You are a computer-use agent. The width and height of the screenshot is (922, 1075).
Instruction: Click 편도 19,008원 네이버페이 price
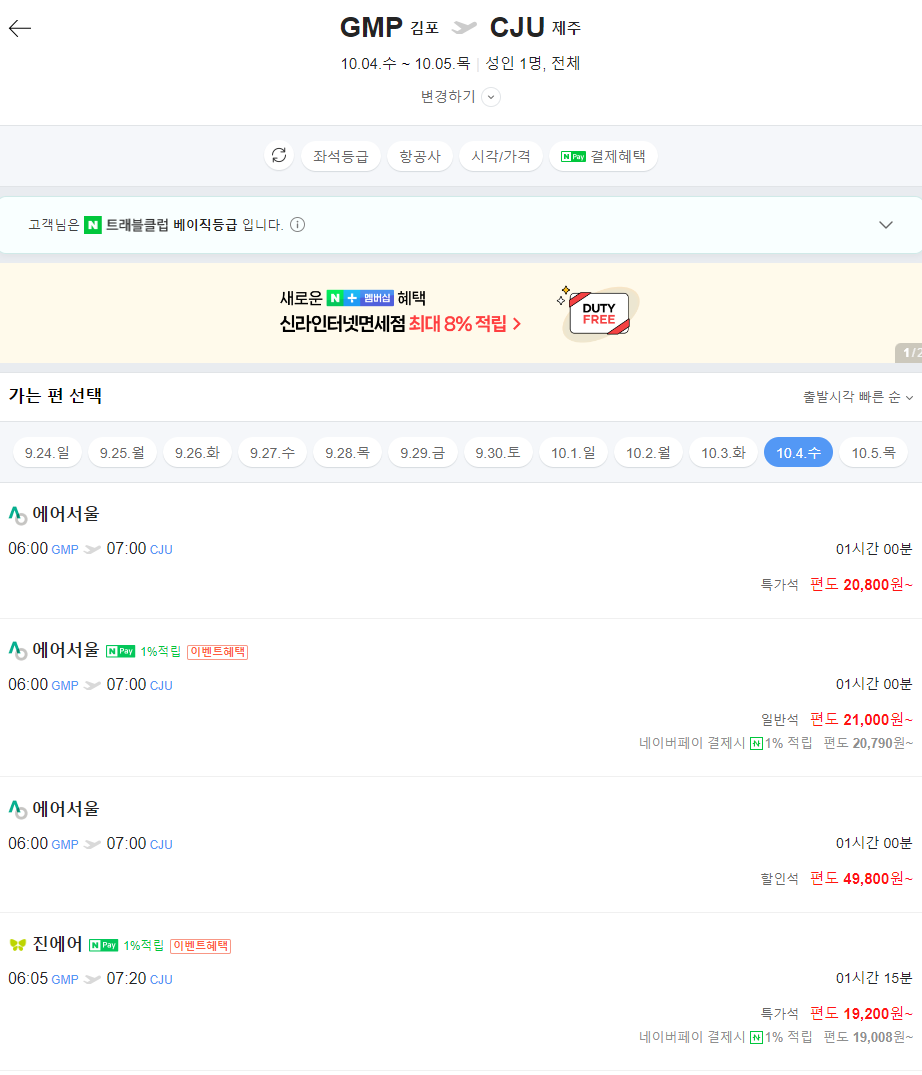coord(868,1037)
